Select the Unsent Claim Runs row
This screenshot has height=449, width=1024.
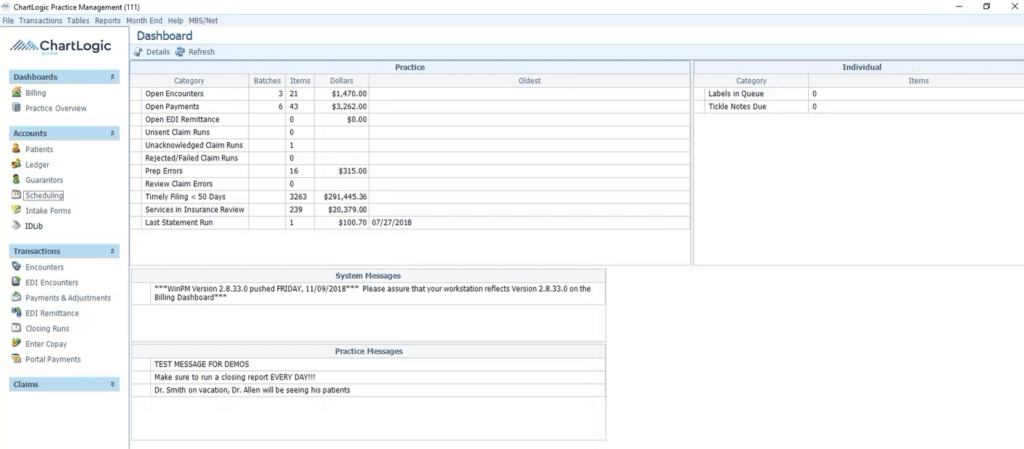pyautogui.click(x=410, y=132)
